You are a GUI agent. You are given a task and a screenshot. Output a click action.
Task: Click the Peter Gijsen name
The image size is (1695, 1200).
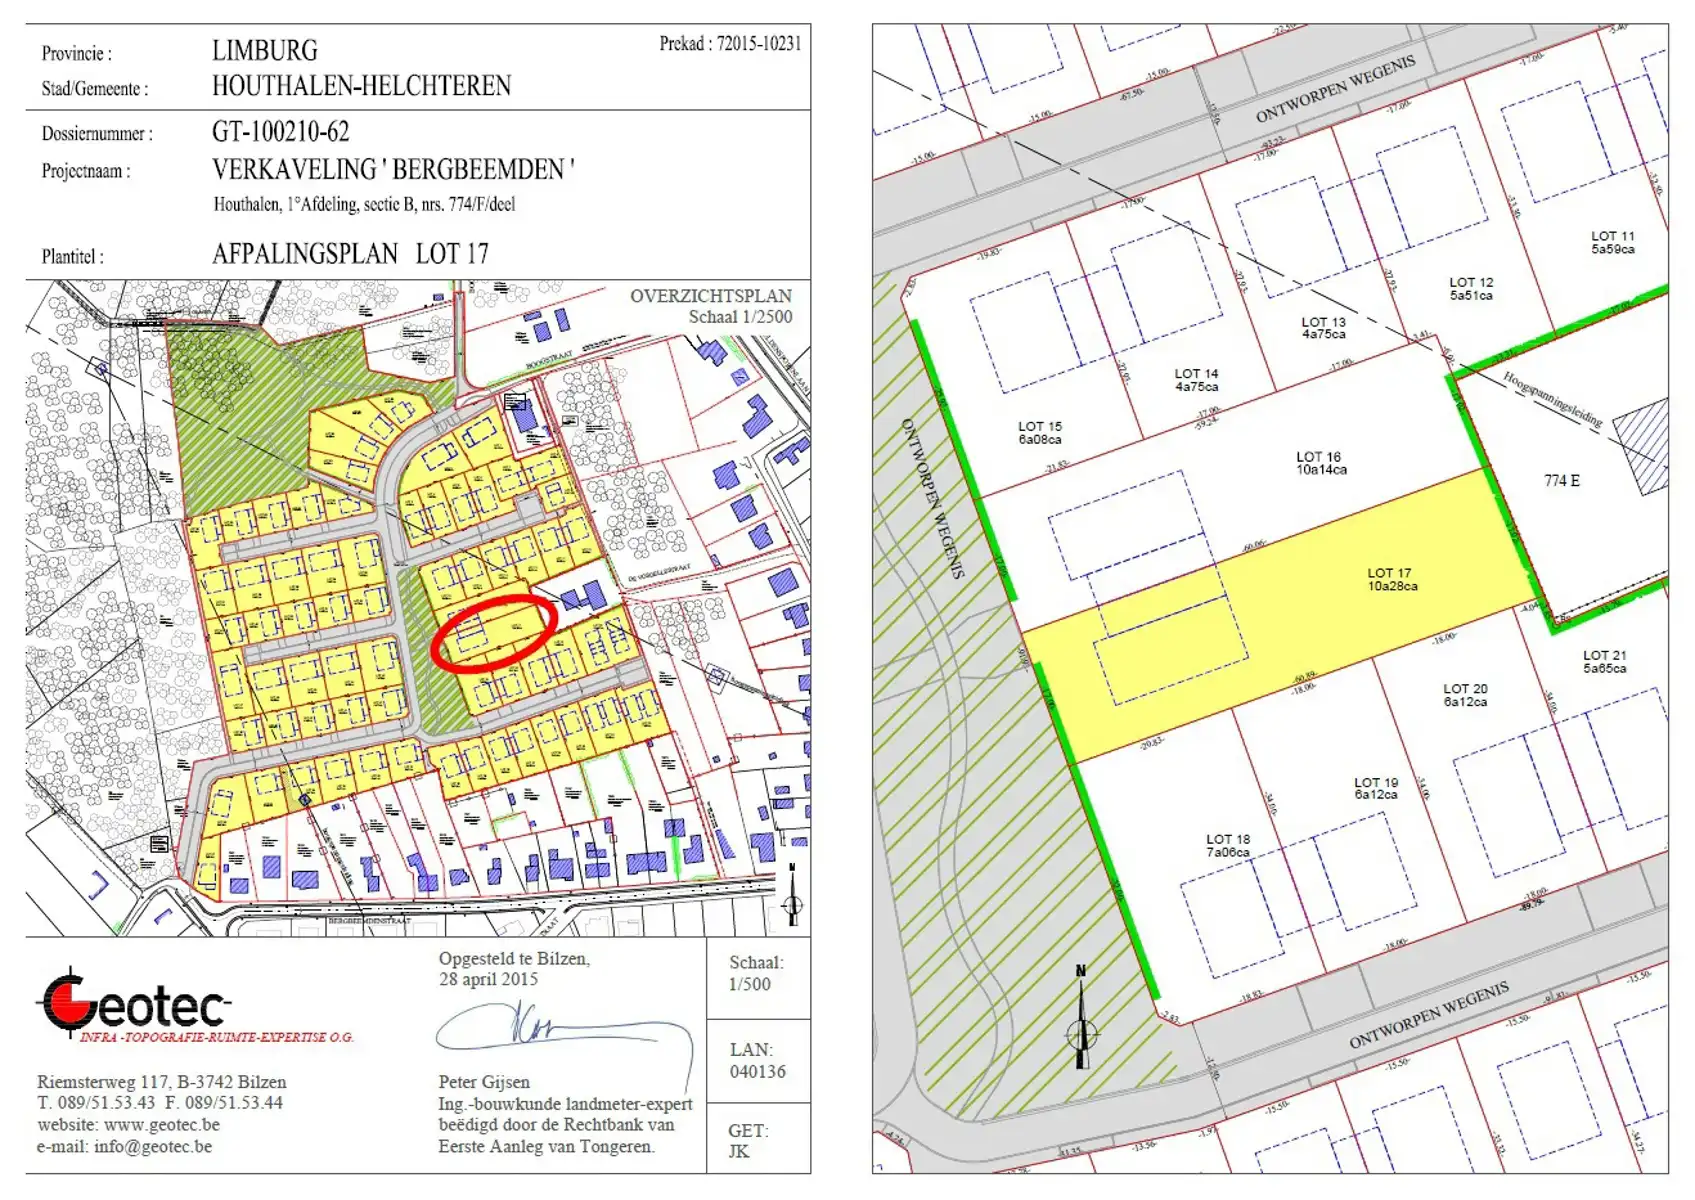[x=484, y=1082]
